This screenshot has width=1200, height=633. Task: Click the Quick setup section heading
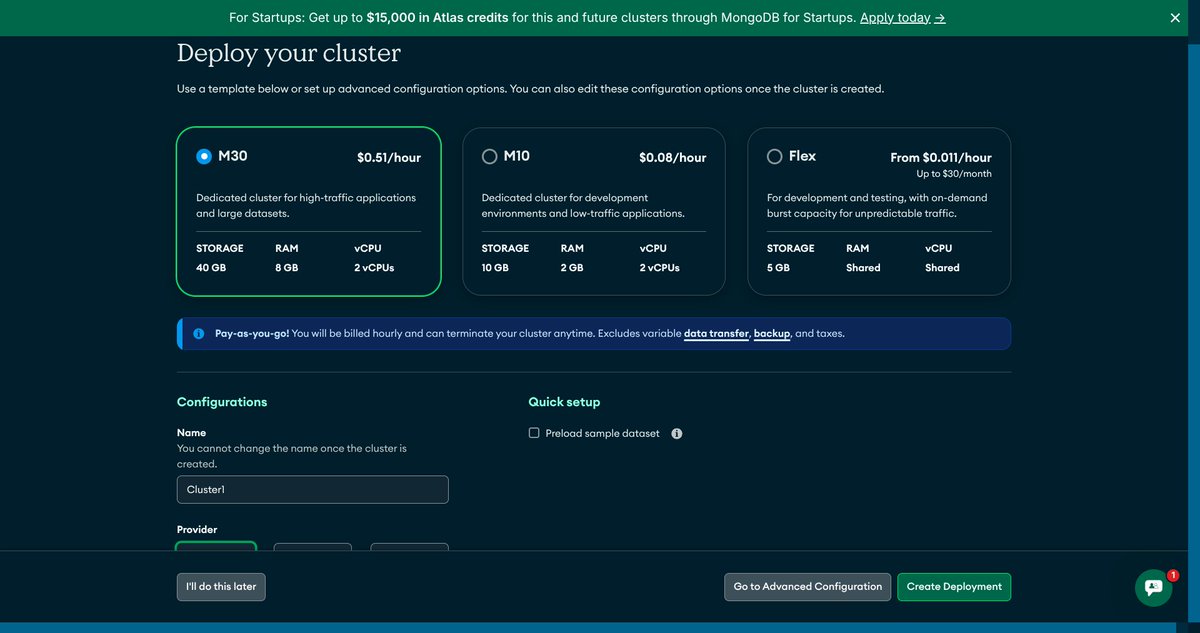[x=564, y=402]
